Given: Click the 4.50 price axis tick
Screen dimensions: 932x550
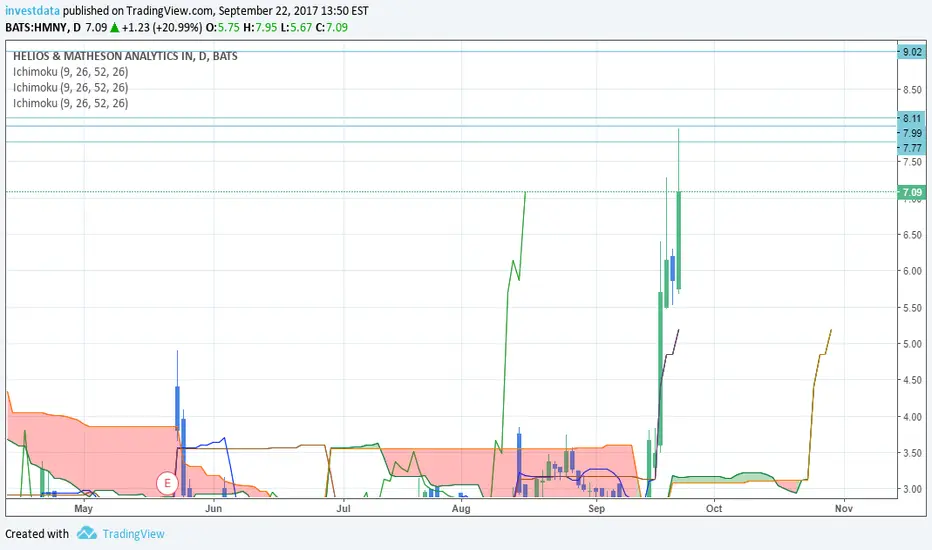Looking at the screenshot, I should pos(912,380).
